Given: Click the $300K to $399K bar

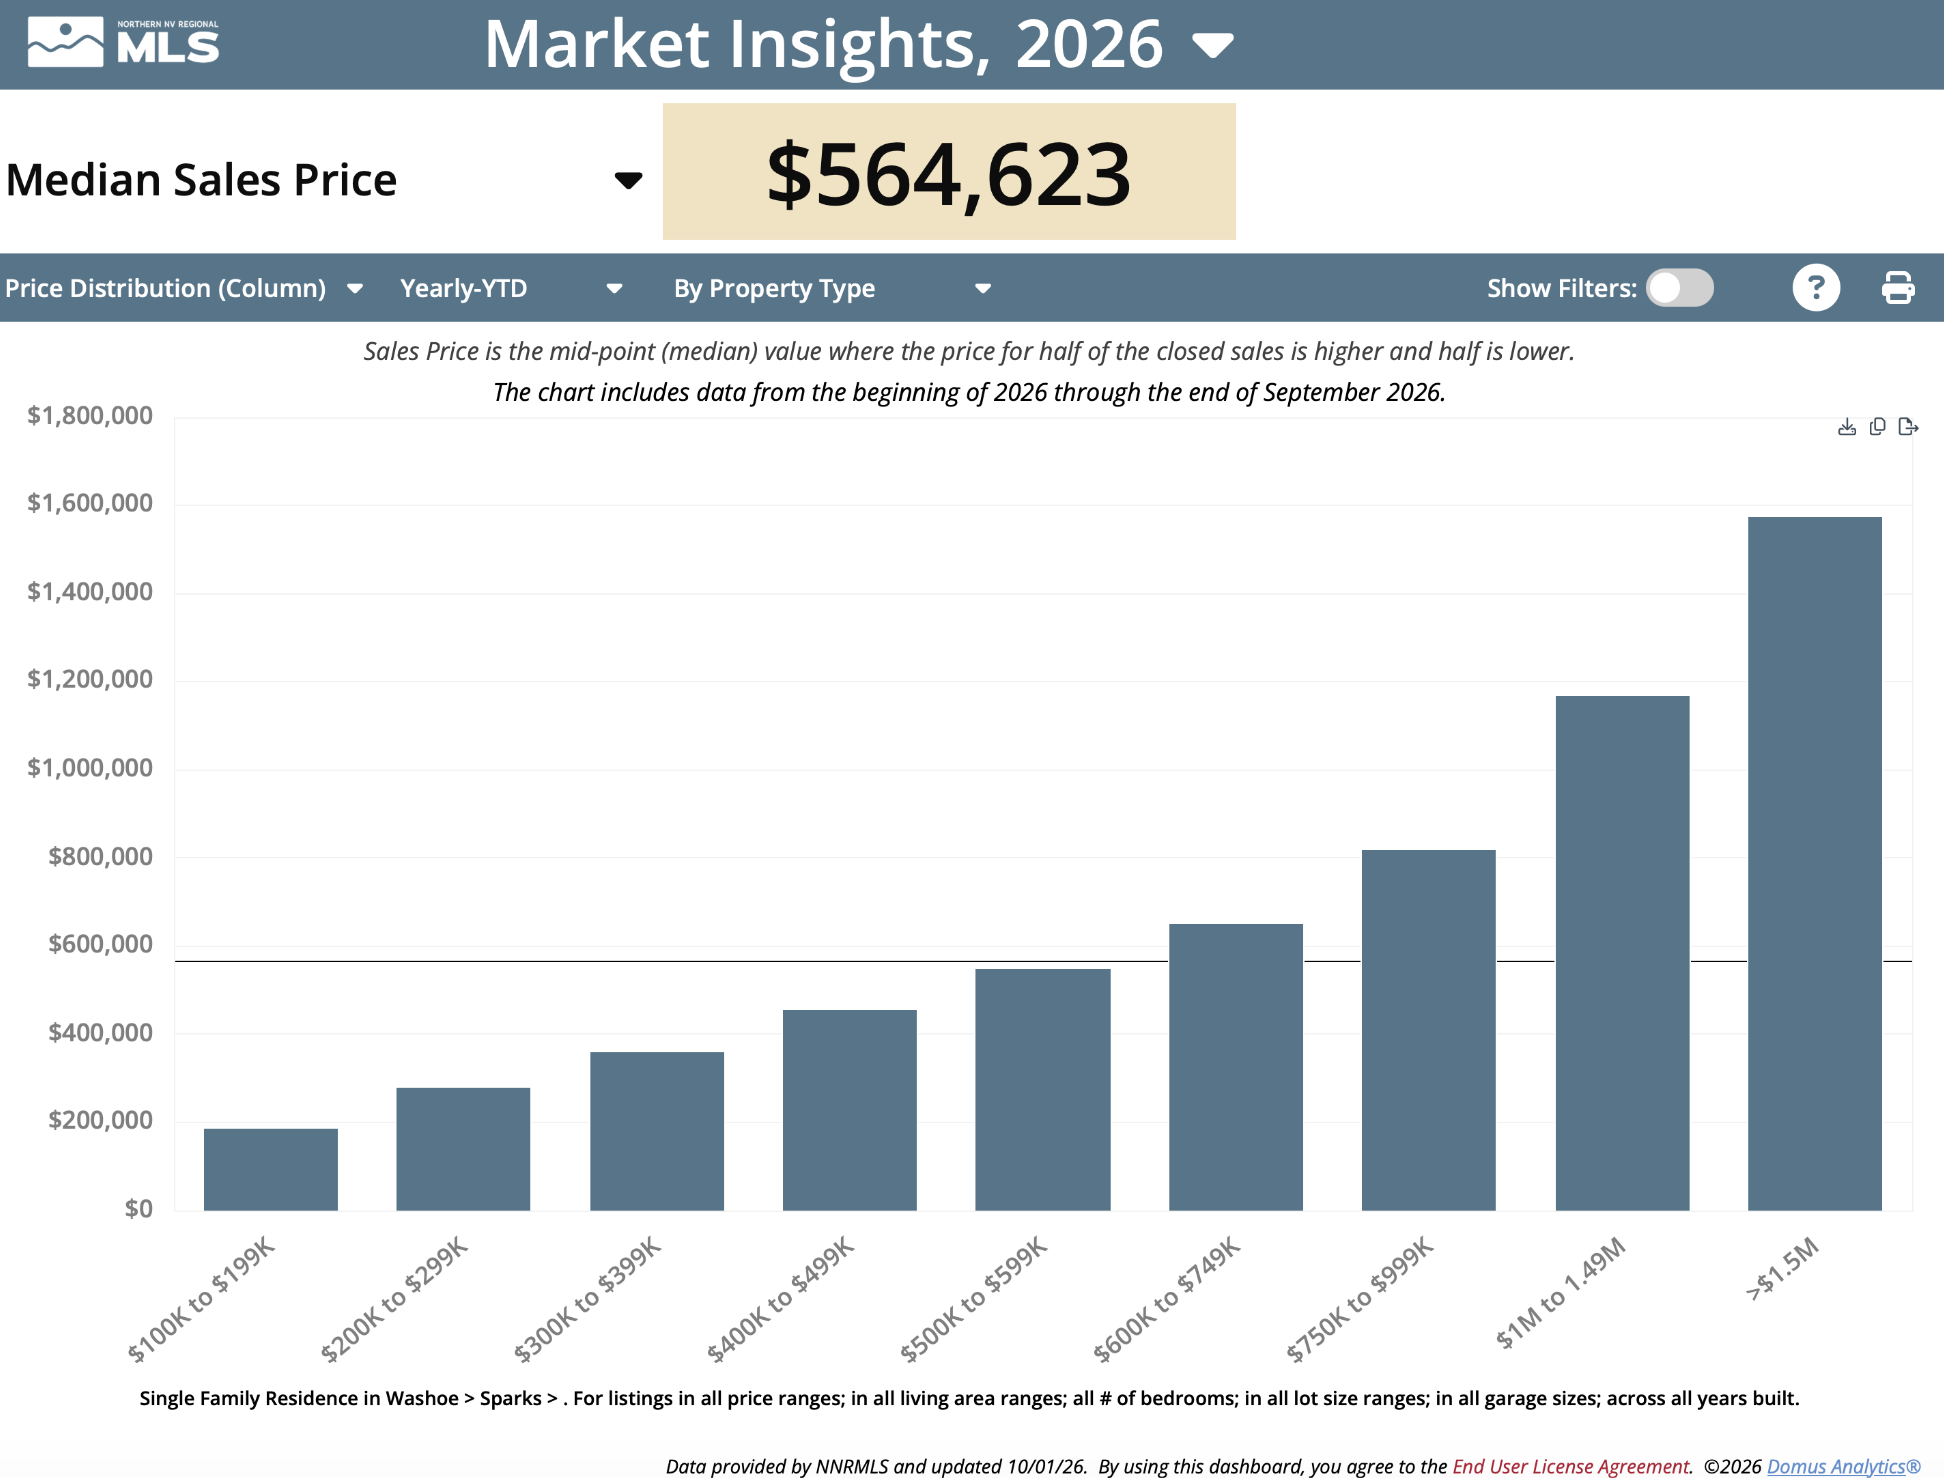Looking at the screenshot, I should point(657,1131).
